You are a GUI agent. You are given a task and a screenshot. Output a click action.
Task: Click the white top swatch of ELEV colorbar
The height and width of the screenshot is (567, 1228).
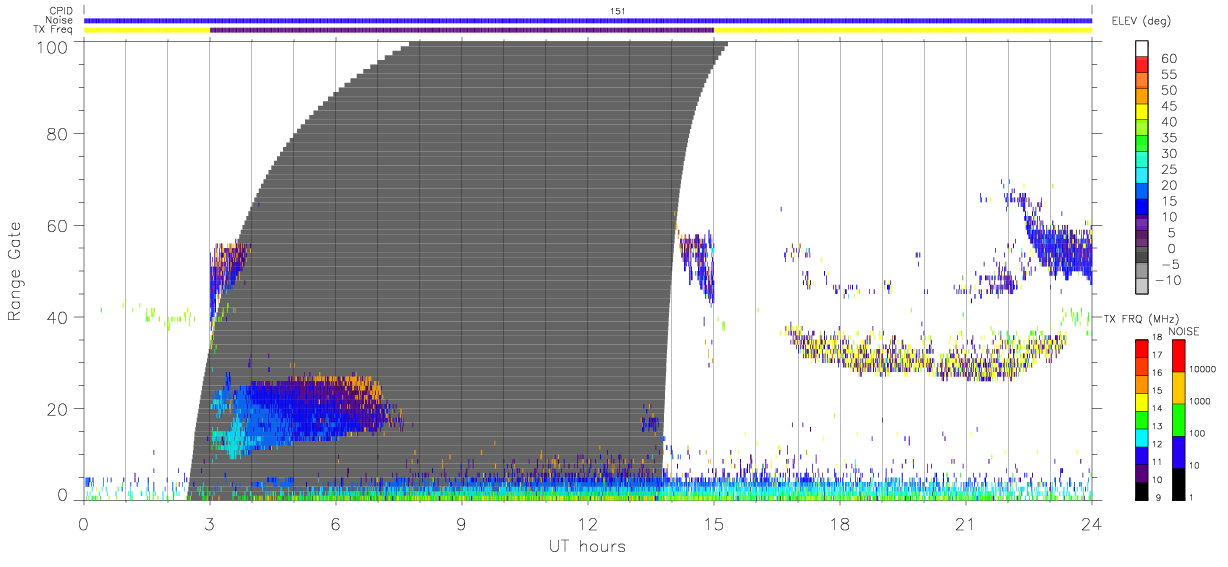[1142, 49]
